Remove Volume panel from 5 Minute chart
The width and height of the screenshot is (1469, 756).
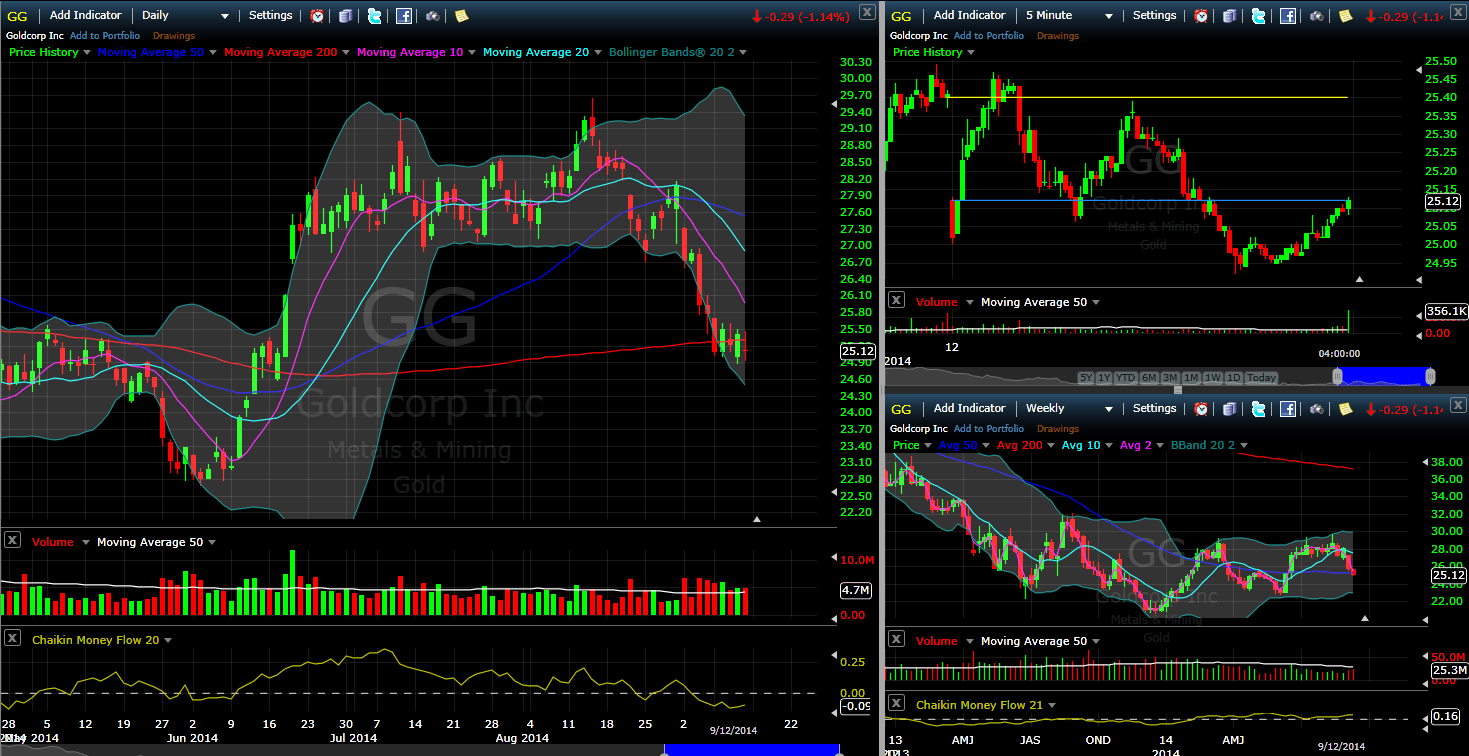point(896,300)
